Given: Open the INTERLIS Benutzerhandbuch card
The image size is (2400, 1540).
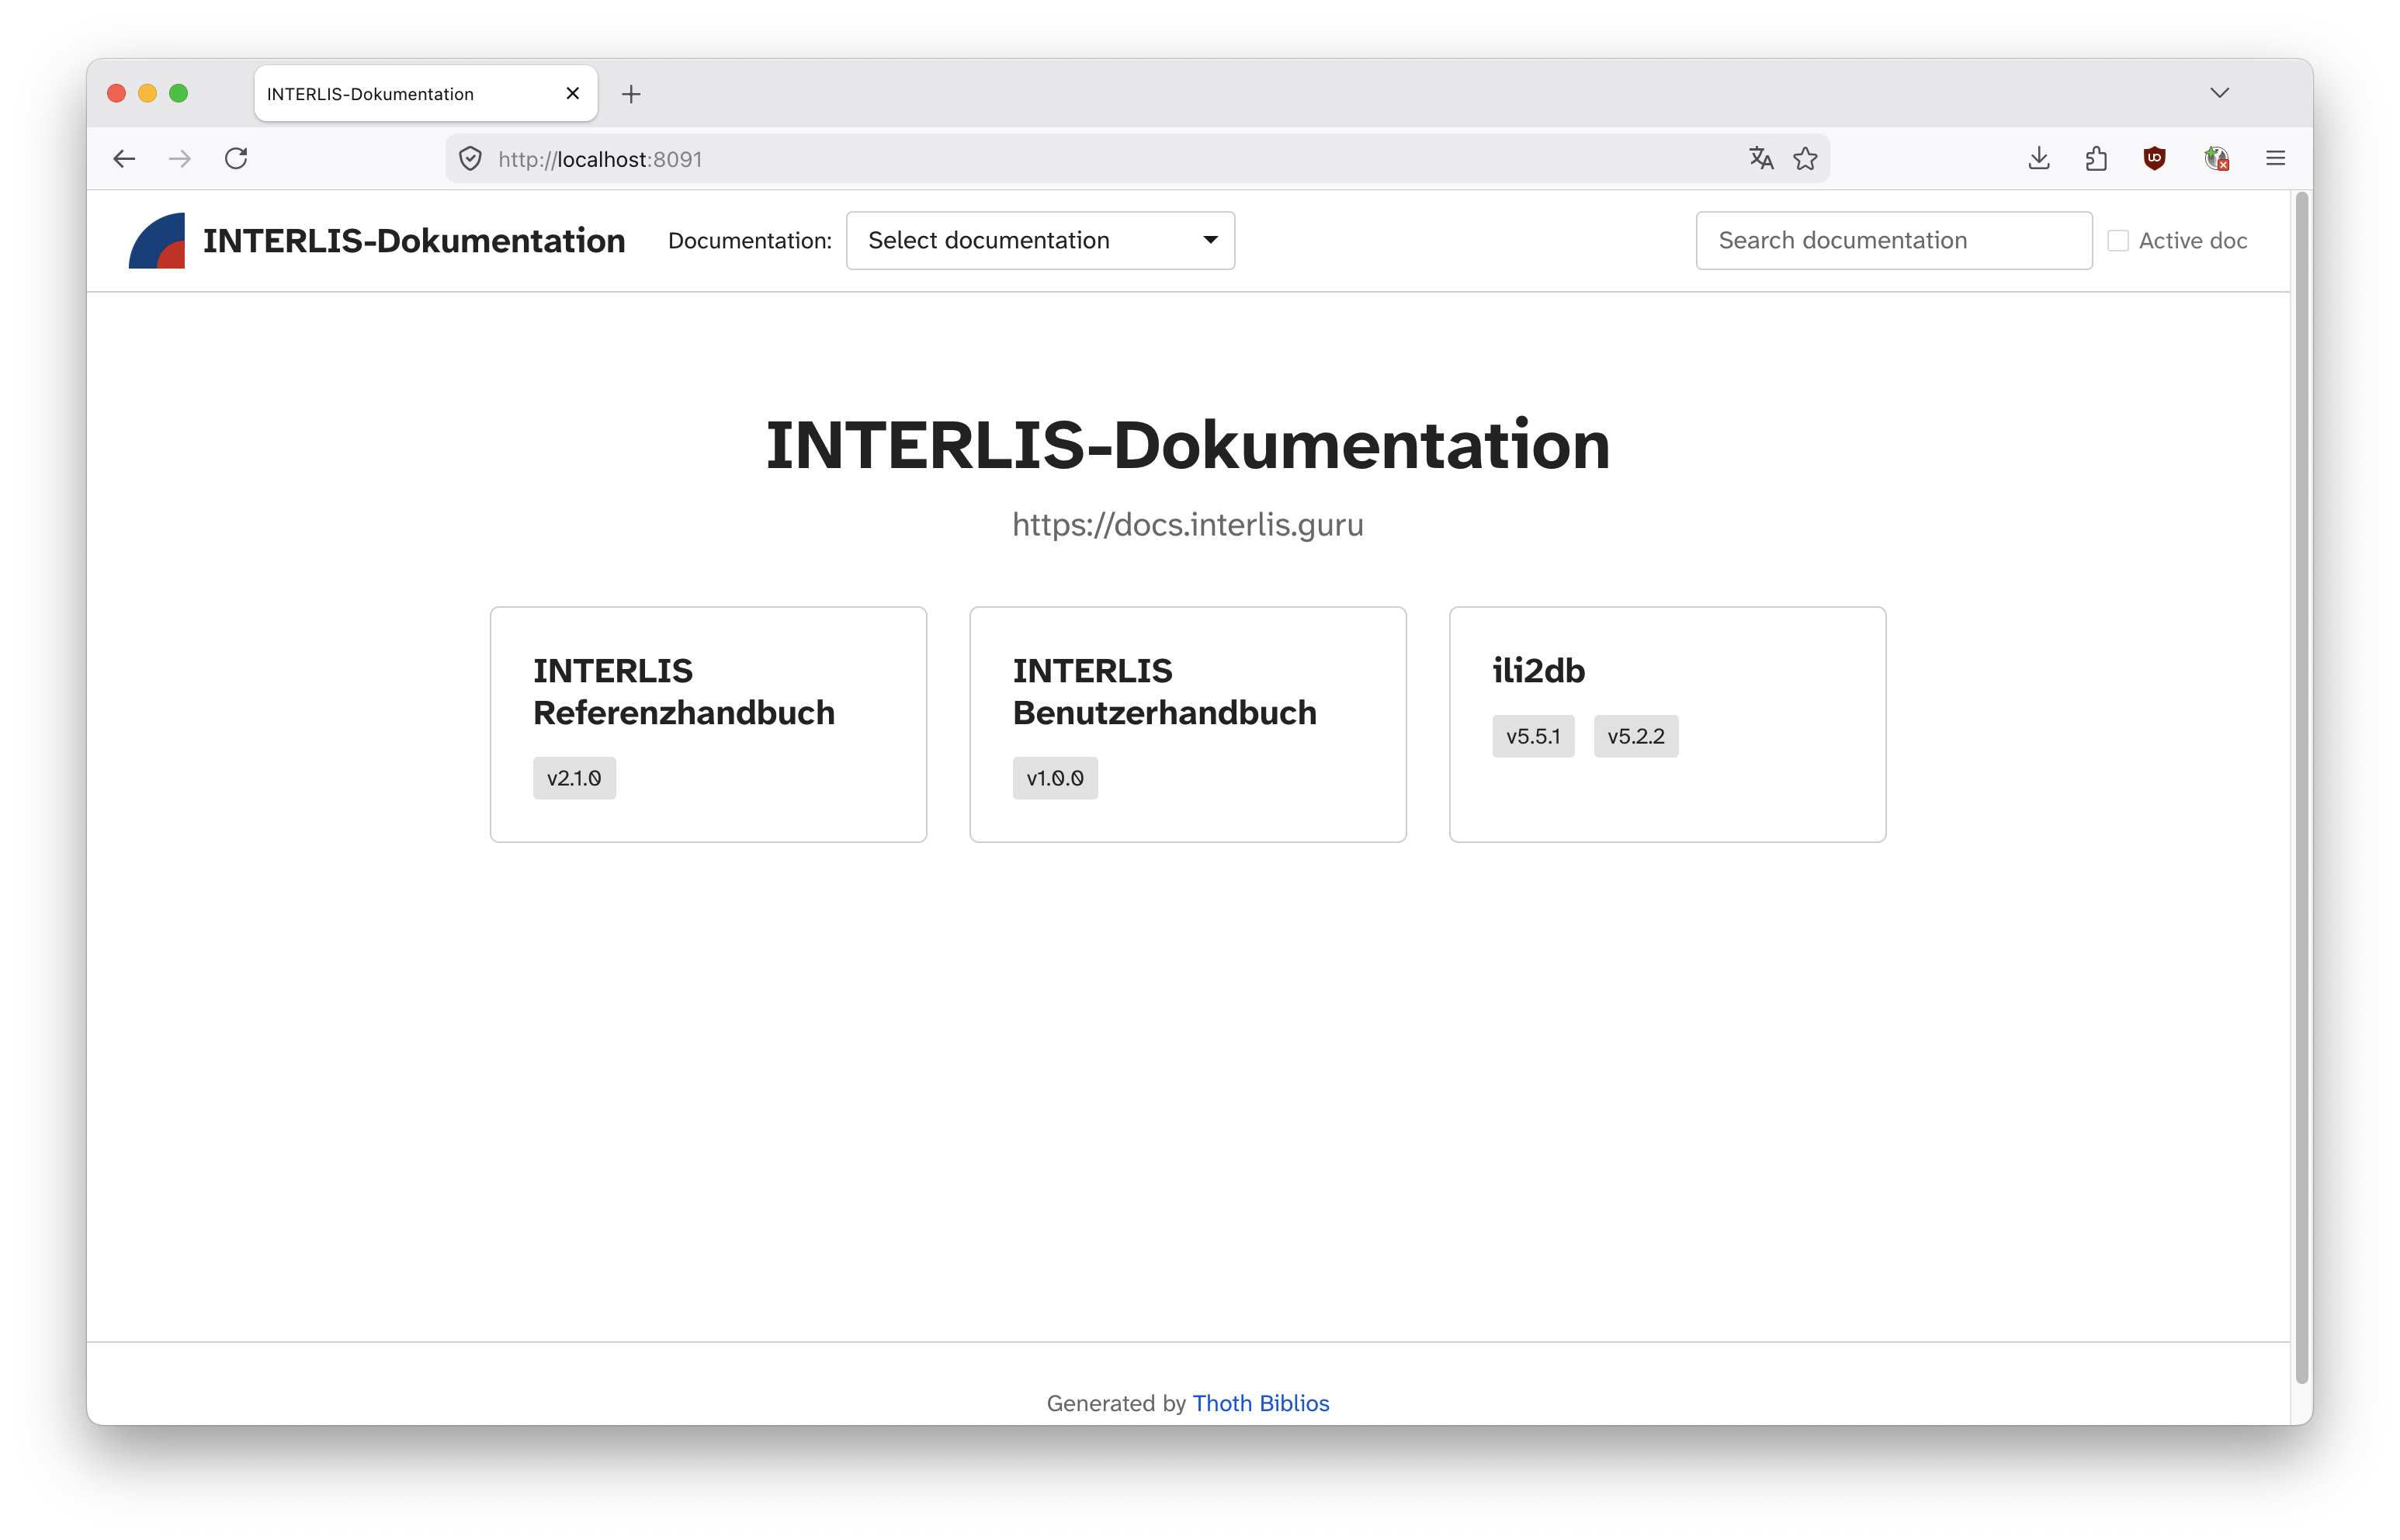Looking at the screenshot, I should point(1188,724).
